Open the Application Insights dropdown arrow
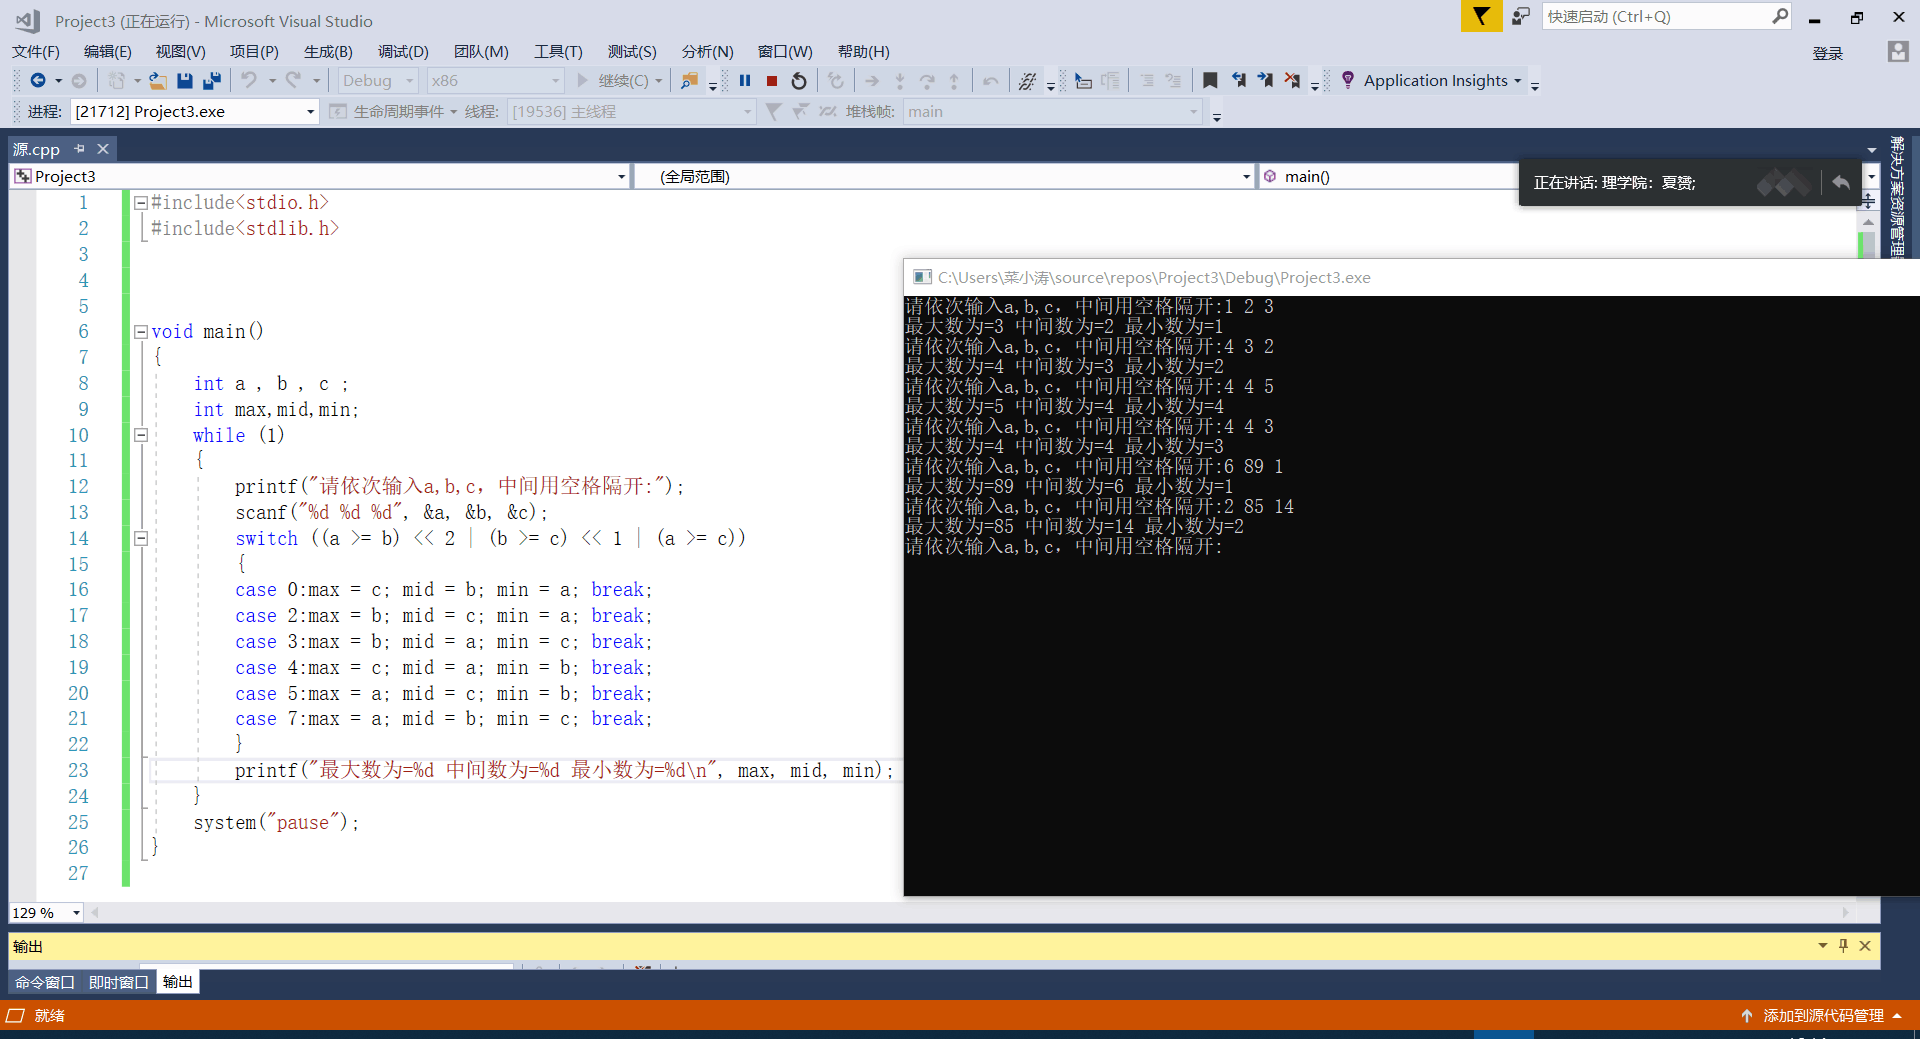This screenshot has width=1920, height=1039. point(1518,81)
